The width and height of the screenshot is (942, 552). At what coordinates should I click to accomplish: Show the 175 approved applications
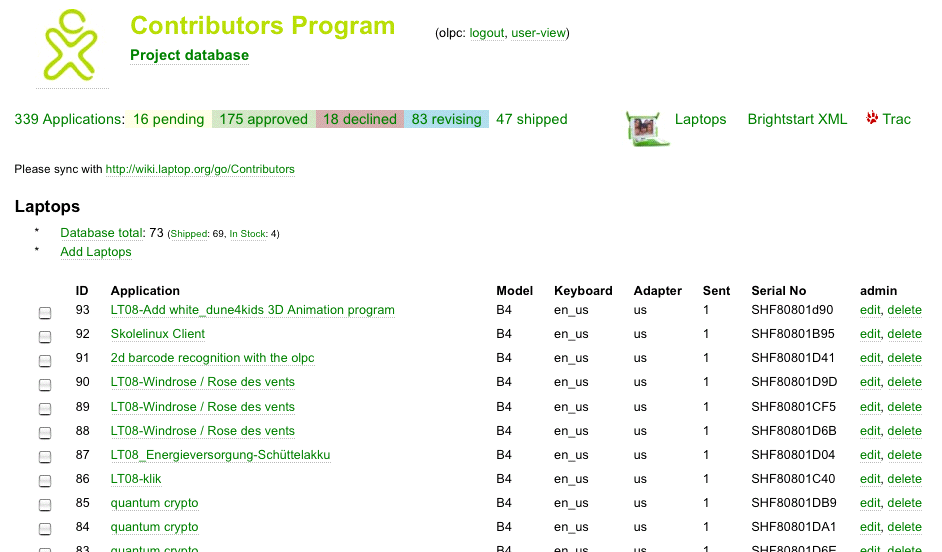263,119
